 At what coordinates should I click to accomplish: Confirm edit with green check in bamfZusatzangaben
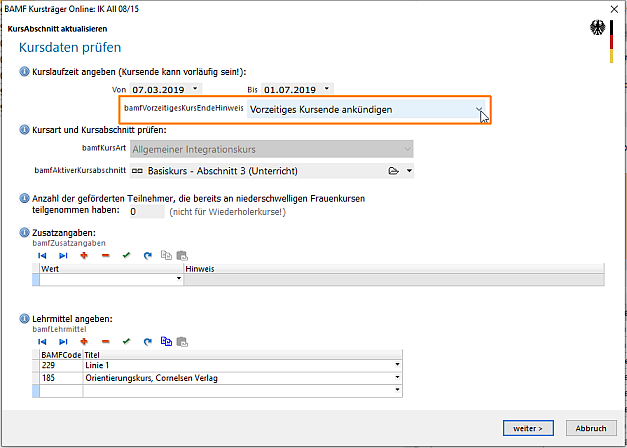127,256
